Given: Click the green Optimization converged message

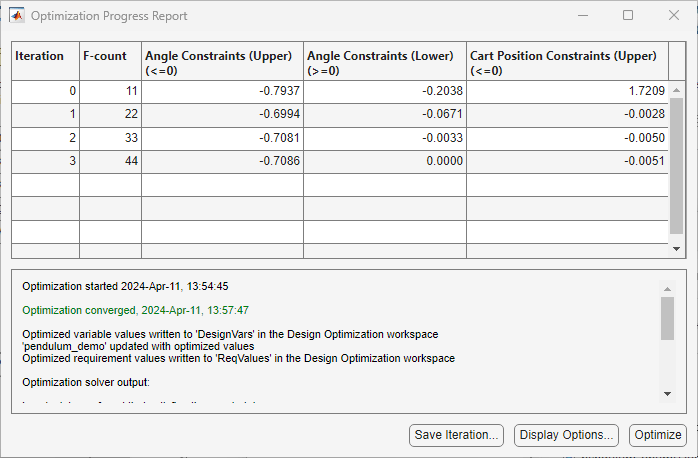Looking at the screenshot, I should pos(135,310).
